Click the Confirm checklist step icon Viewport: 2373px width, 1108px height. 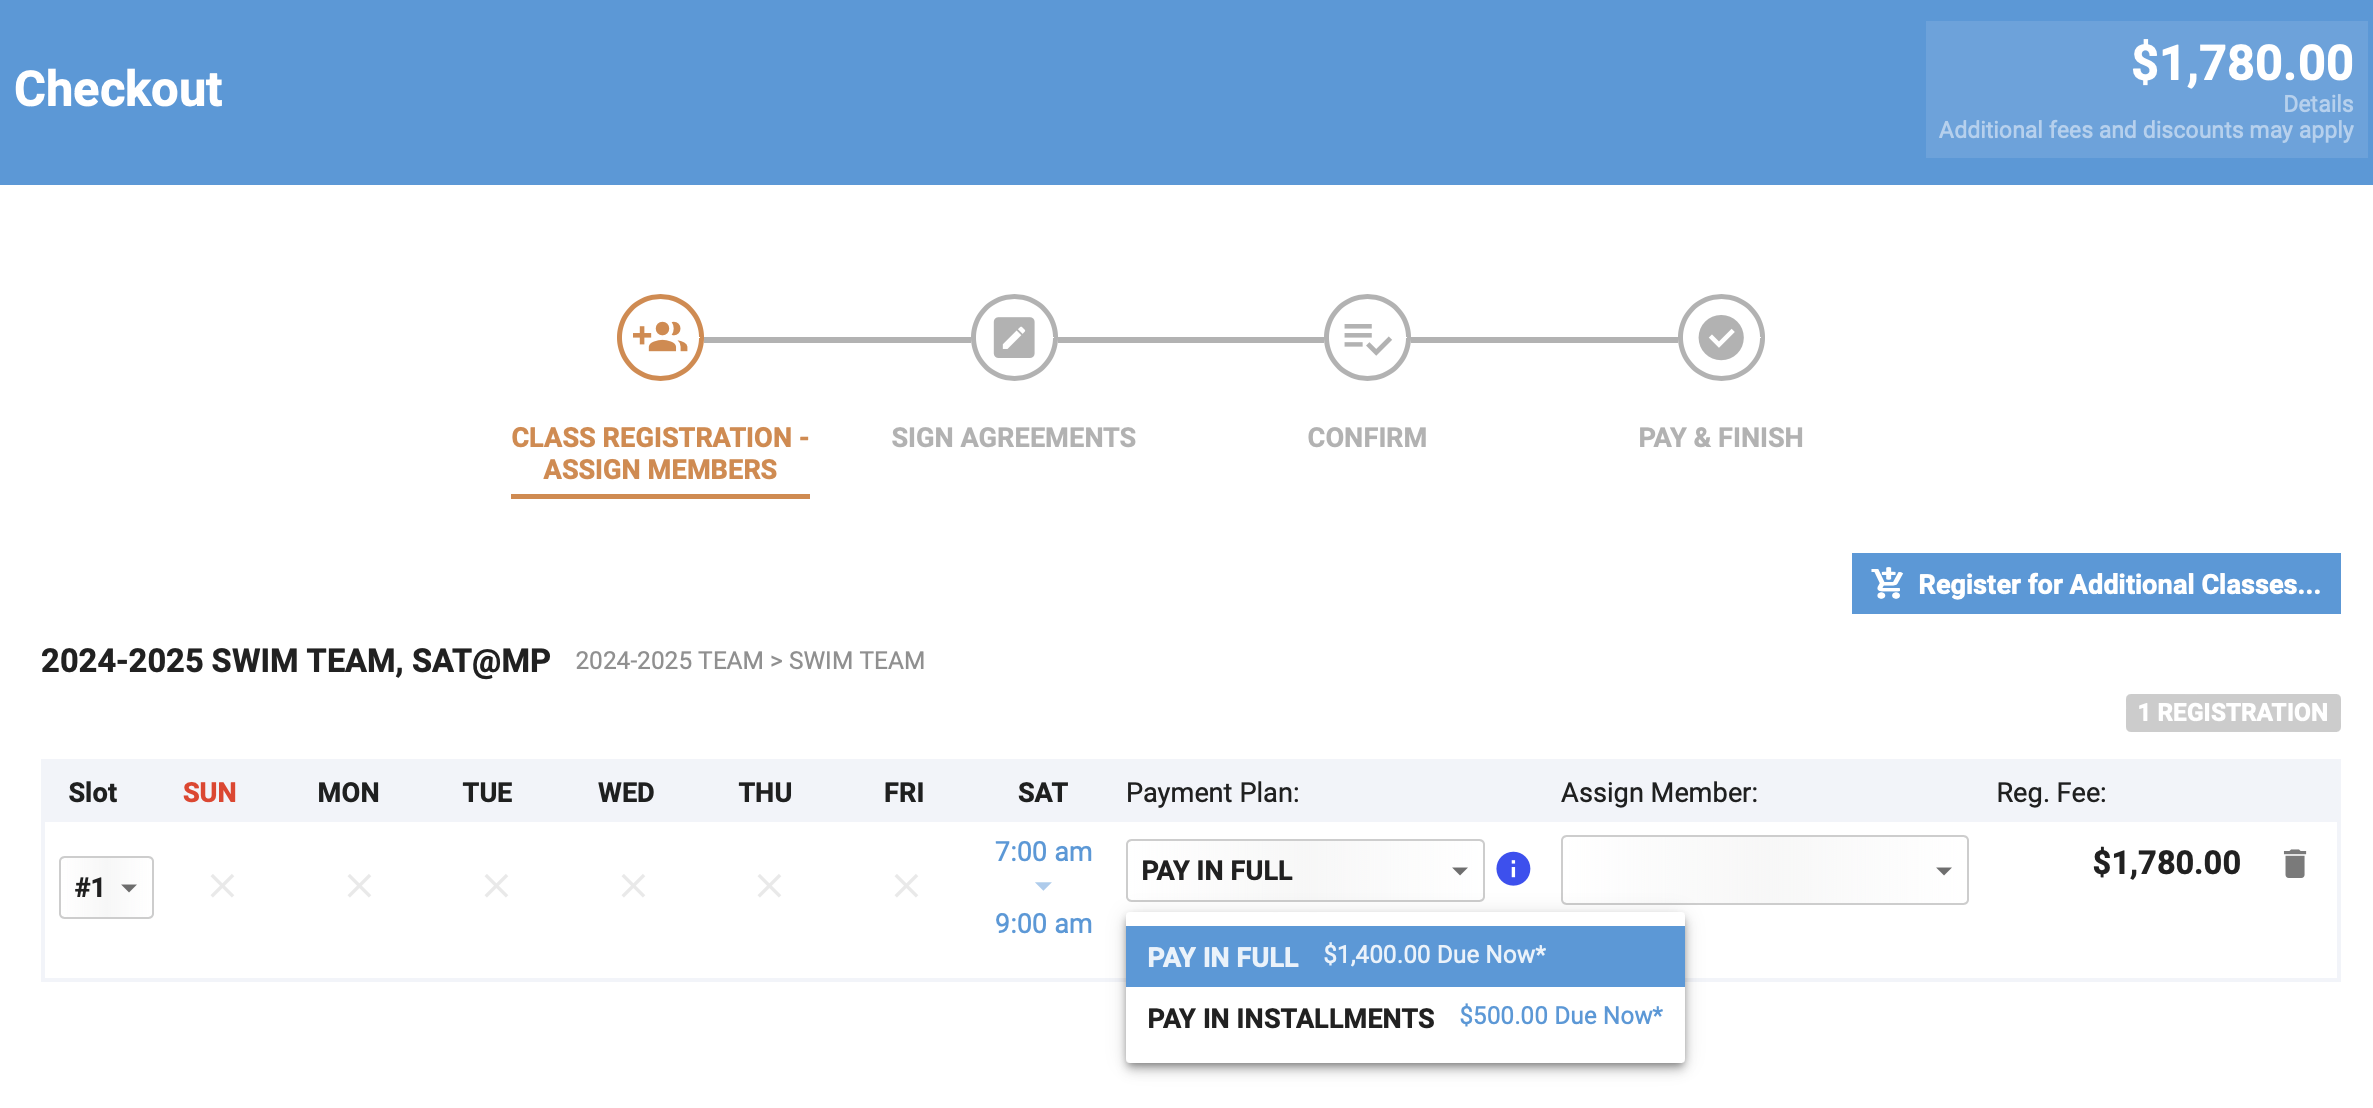[x=1367, y=338]
